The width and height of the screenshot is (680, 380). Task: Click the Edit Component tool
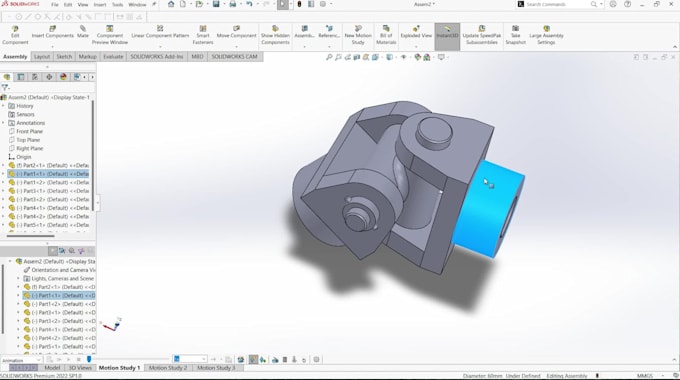tap(15, 35)
